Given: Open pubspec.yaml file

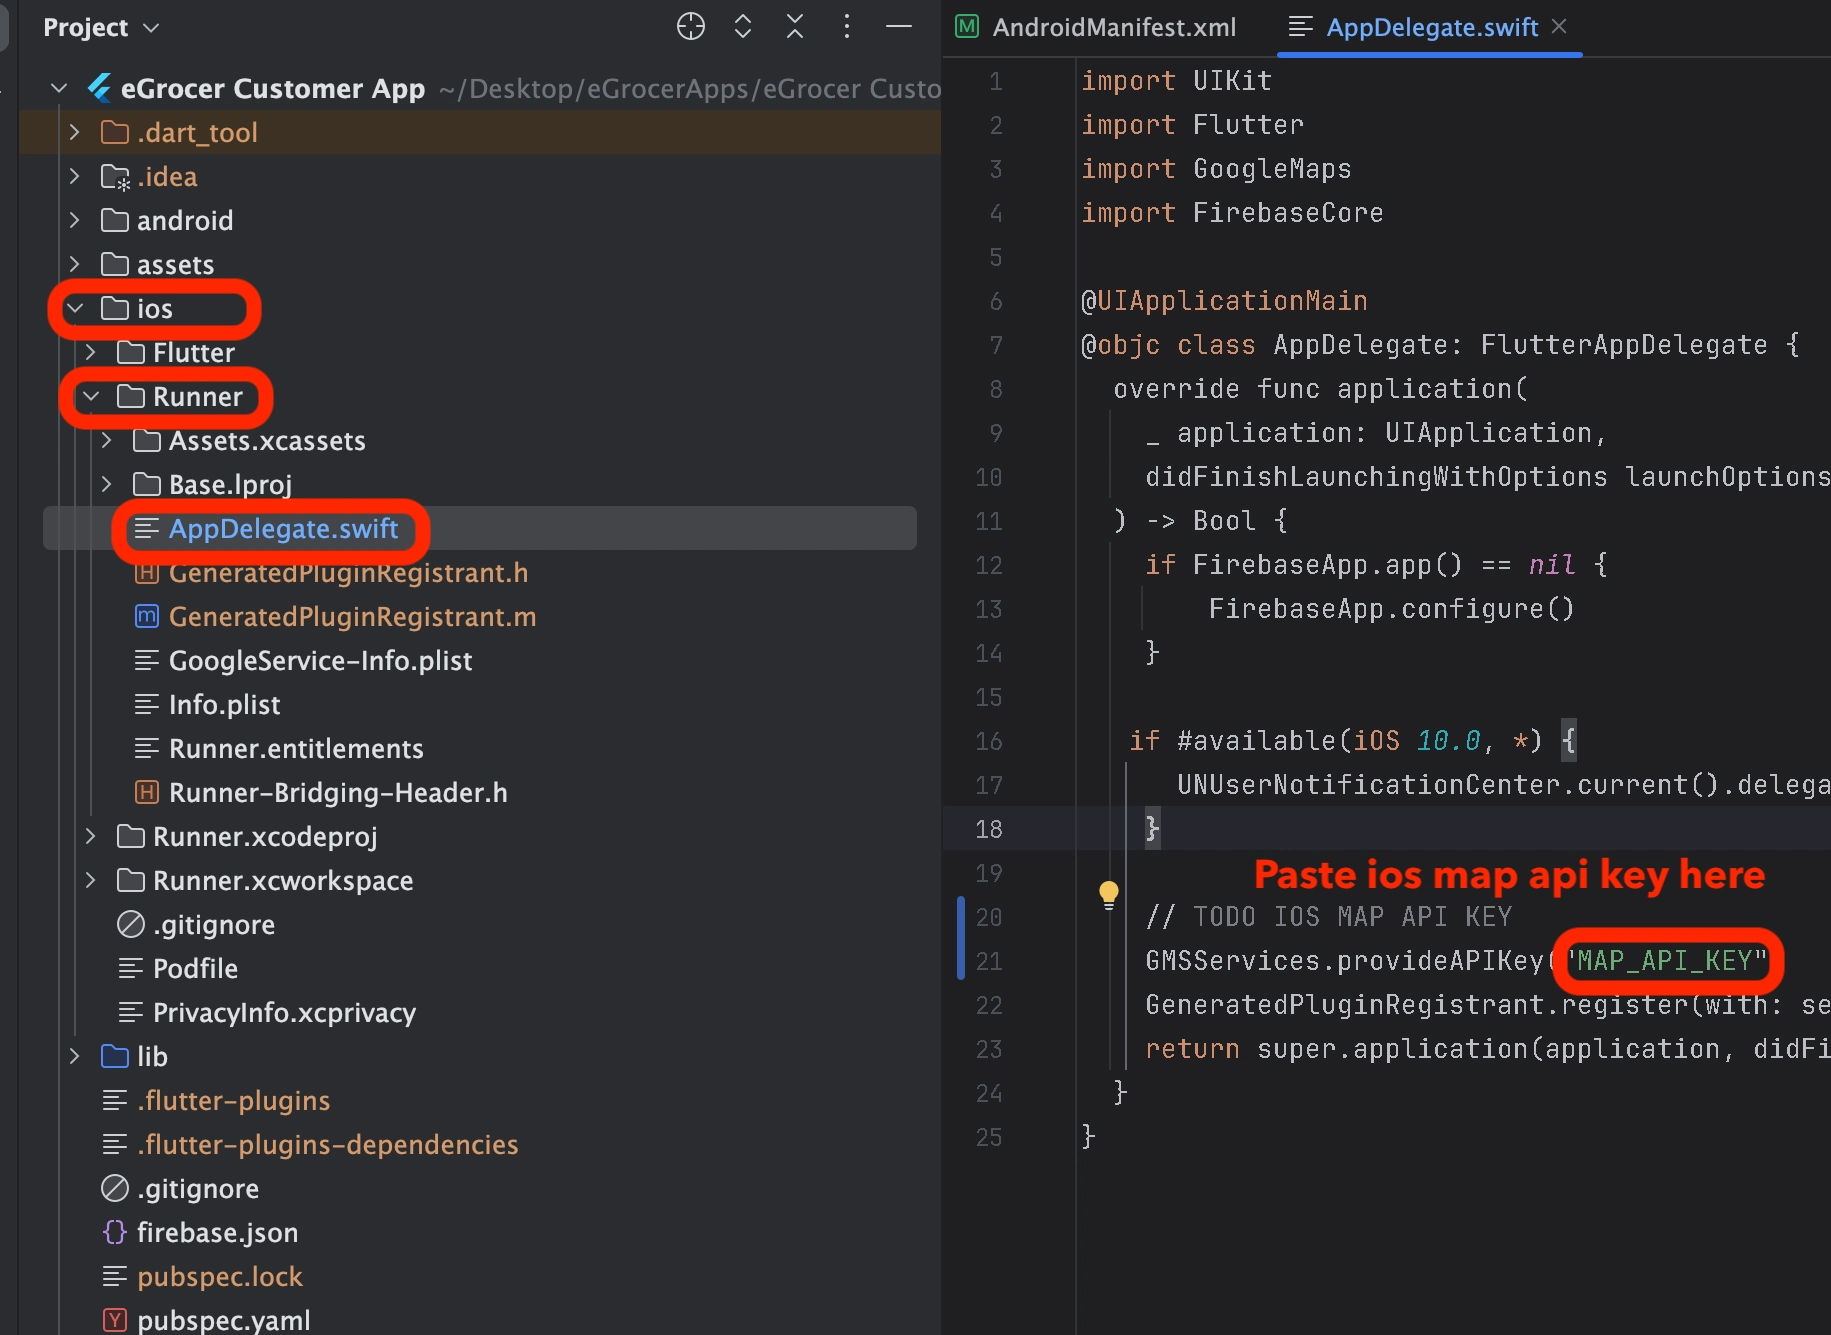Looking at the screenshot, I should [x=223, y=1320].
